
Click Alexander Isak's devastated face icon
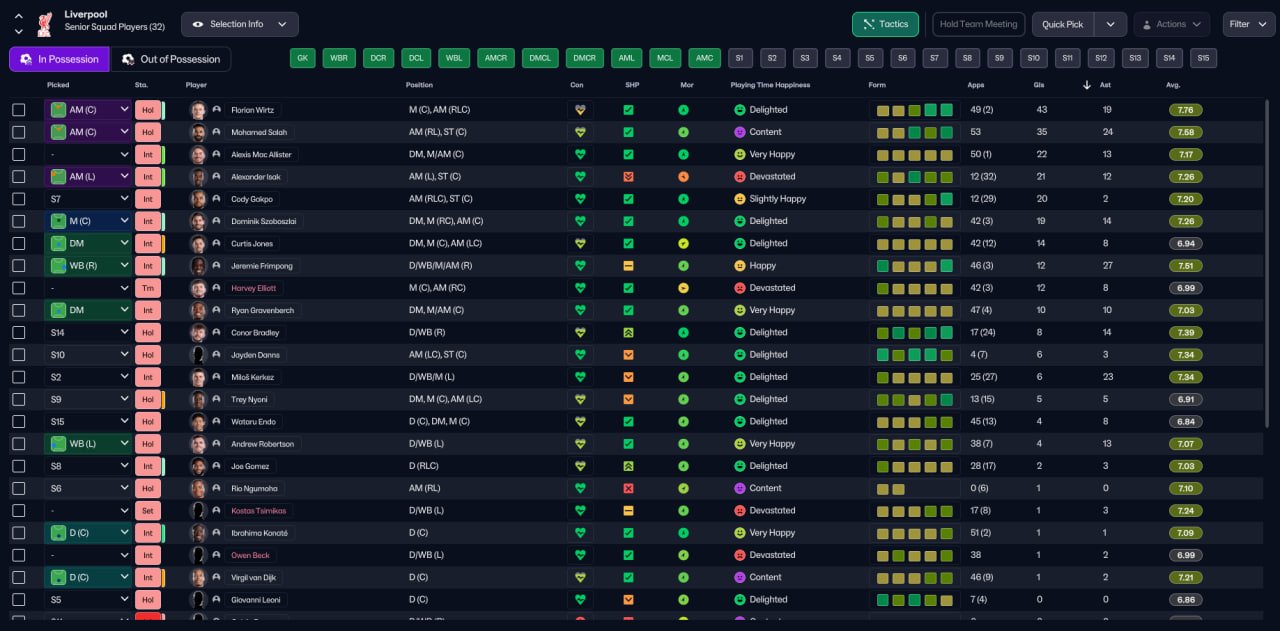(740, 176)
